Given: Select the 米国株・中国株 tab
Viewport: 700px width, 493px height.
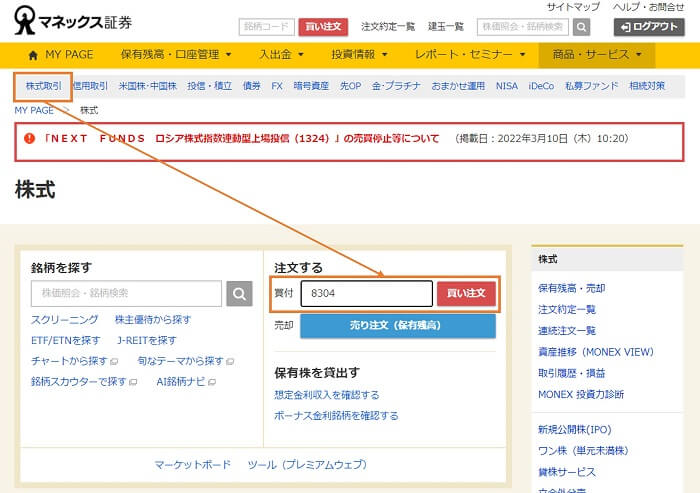Looking at the screenshot, I should 148,86.
